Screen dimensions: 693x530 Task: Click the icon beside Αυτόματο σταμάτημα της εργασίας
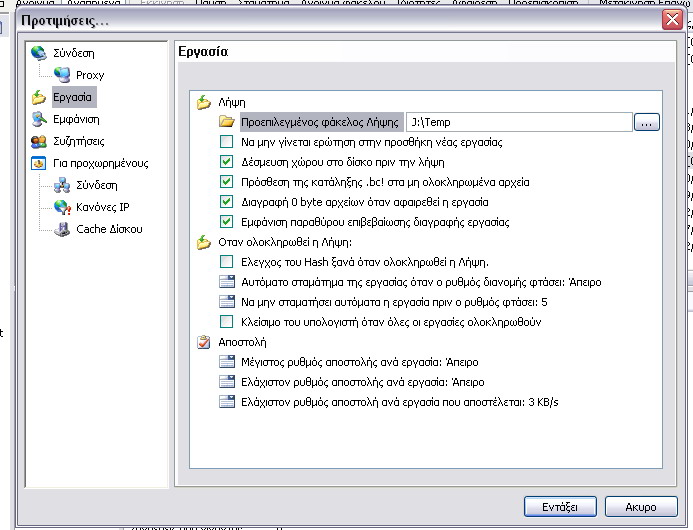coord(227,282)
